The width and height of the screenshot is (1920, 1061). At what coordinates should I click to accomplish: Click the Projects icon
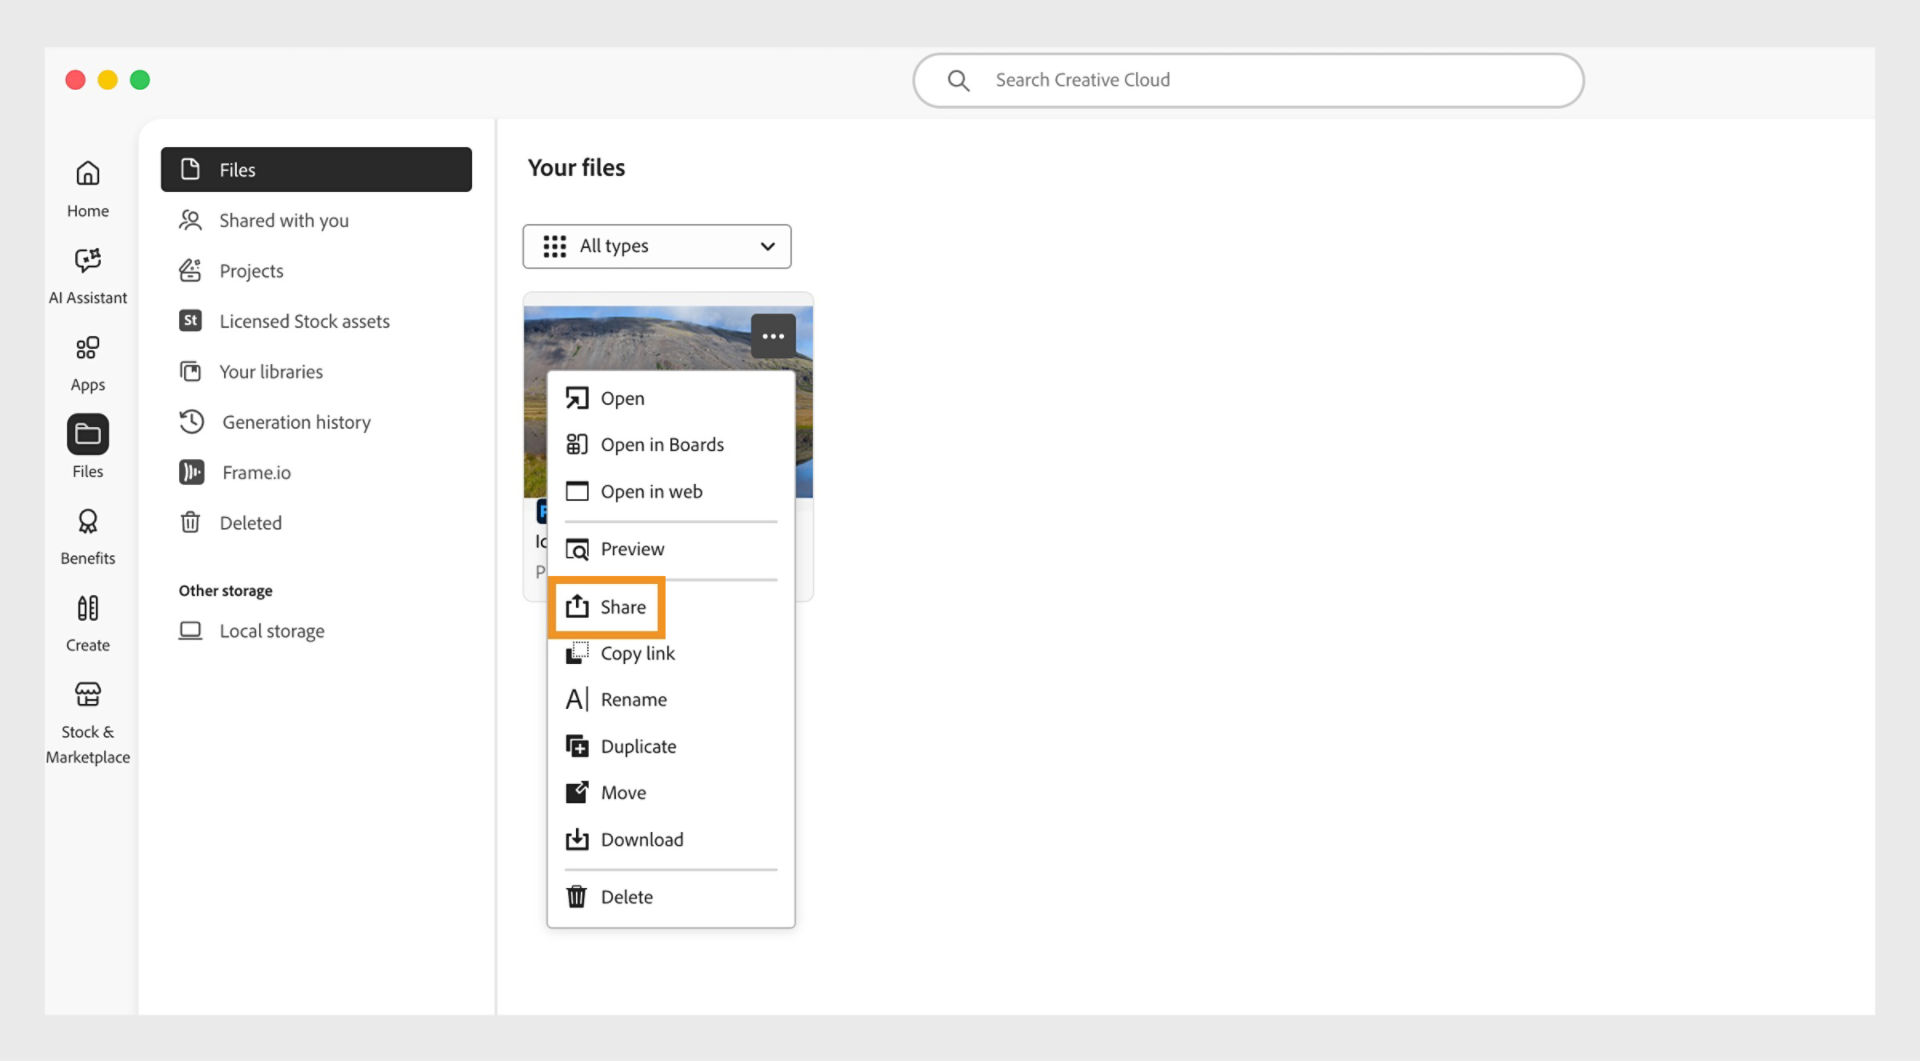(190, 270)
